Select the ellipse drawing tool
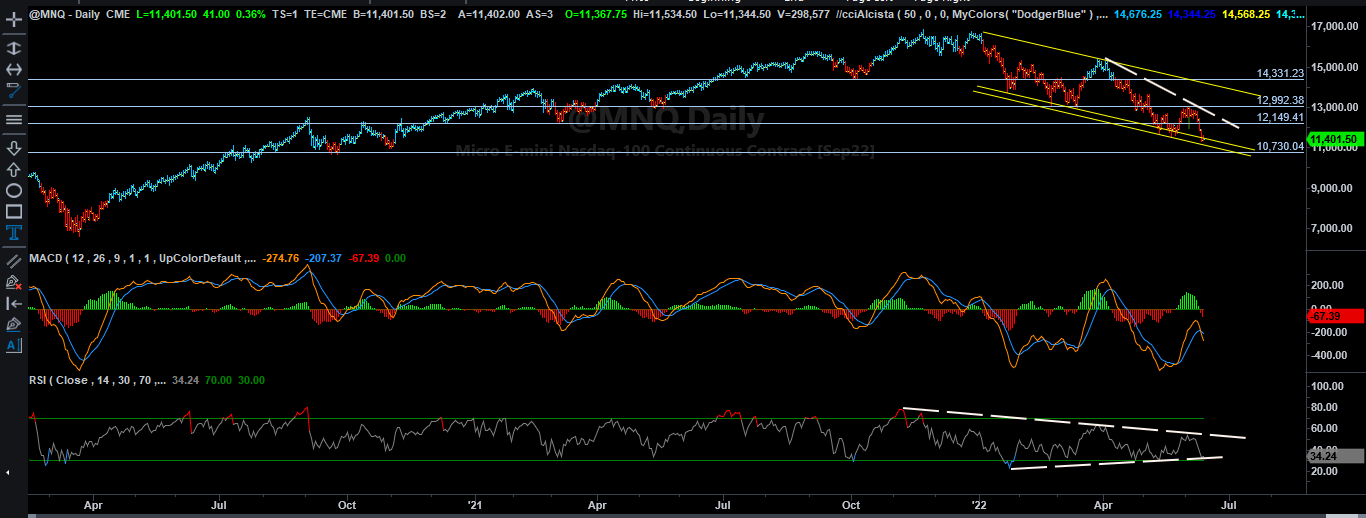 coord(14,190)
